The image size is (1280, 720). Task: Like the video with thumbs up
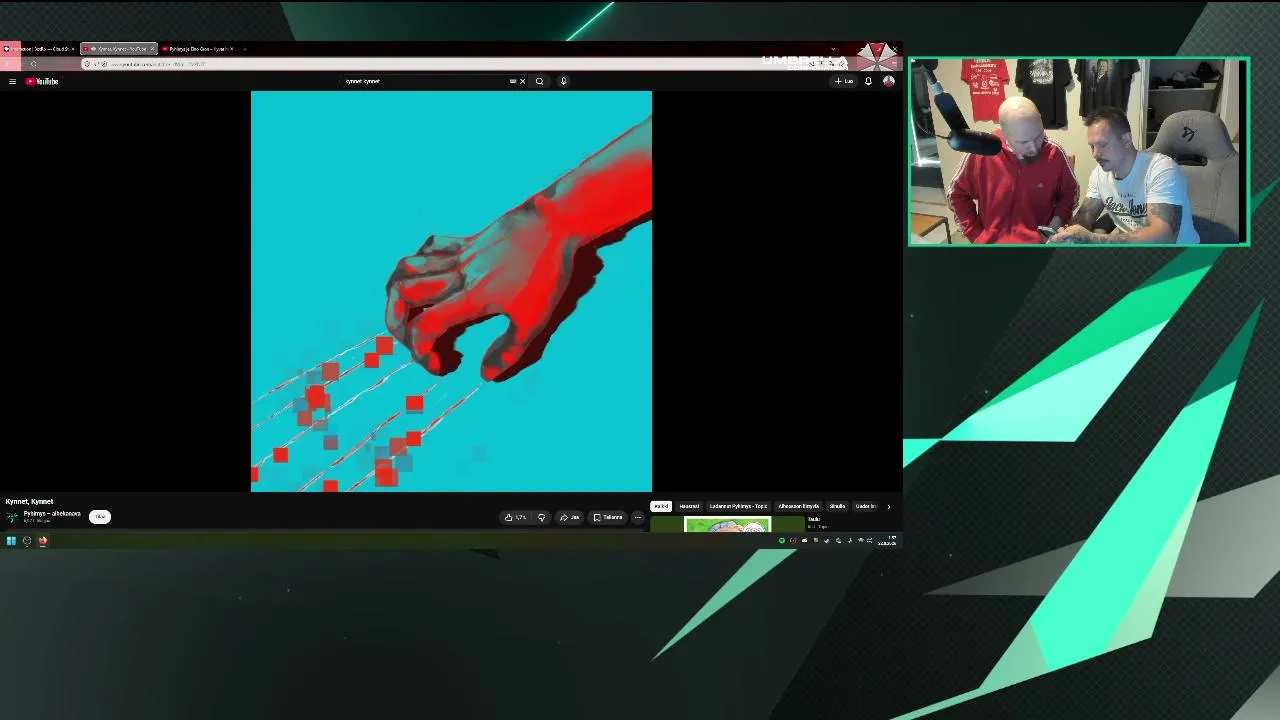pos(516,517)
